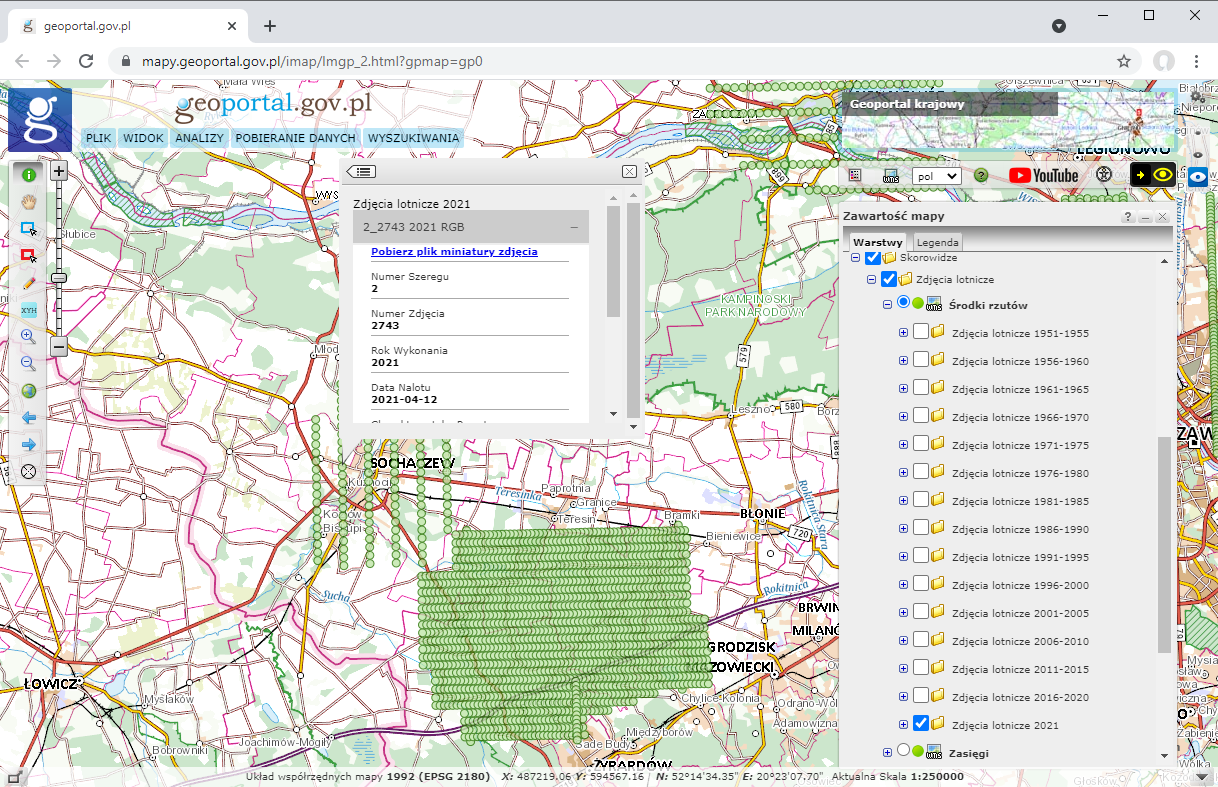Expand Zdjęcia lotnicze 2021 node
The image size is (1218, 787).
pyautogui.click(x=903, y=725)
